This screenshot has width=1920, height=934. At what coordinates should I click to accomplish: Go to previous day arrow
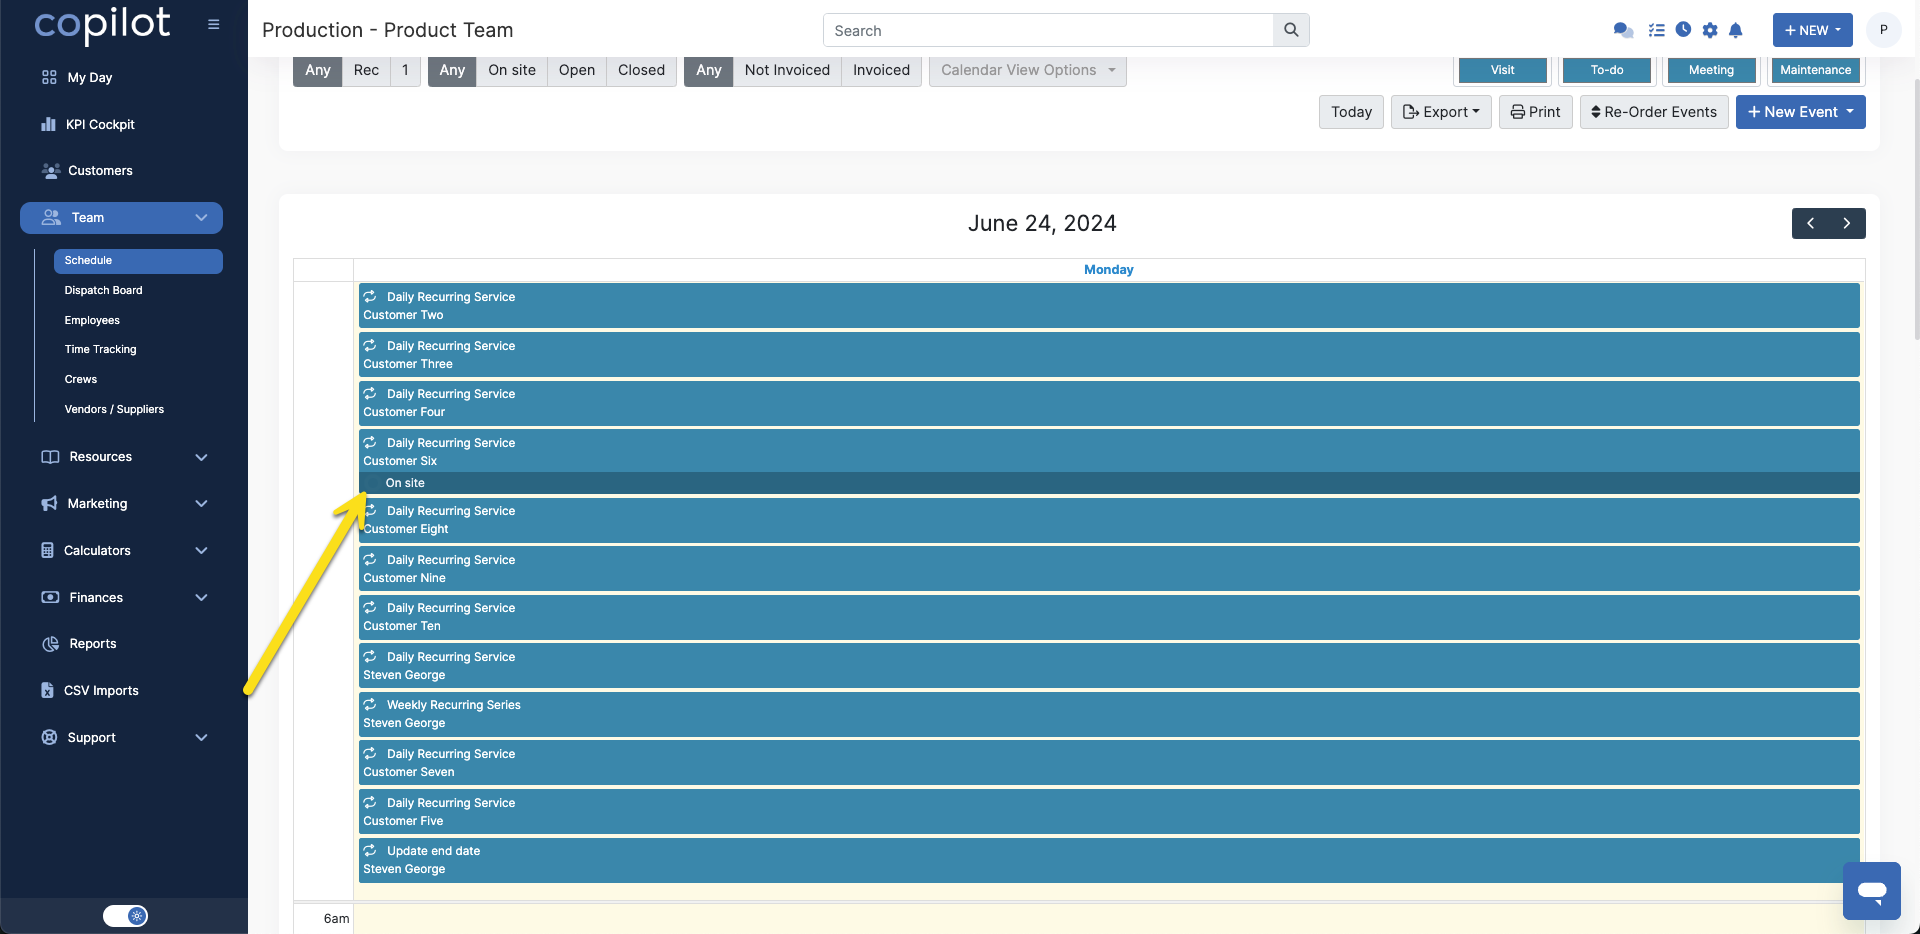1810,223
